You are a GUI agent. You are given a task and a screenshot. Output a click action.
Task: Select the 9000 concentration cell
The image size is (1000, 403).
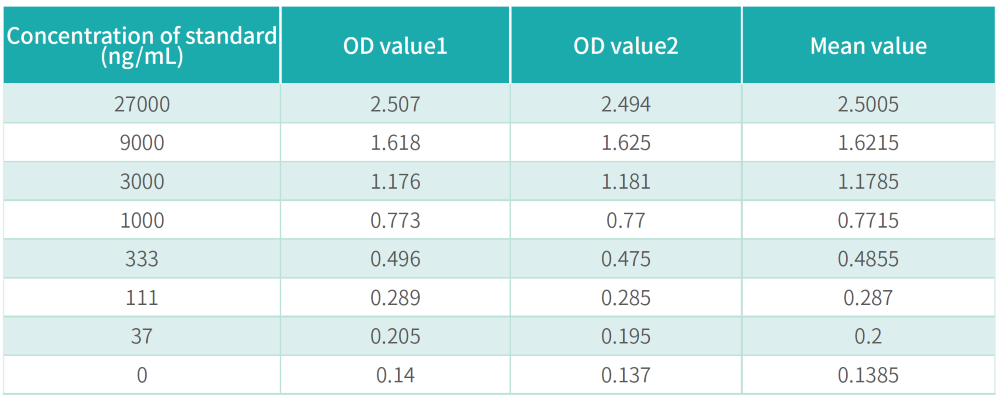click(141, 143)
